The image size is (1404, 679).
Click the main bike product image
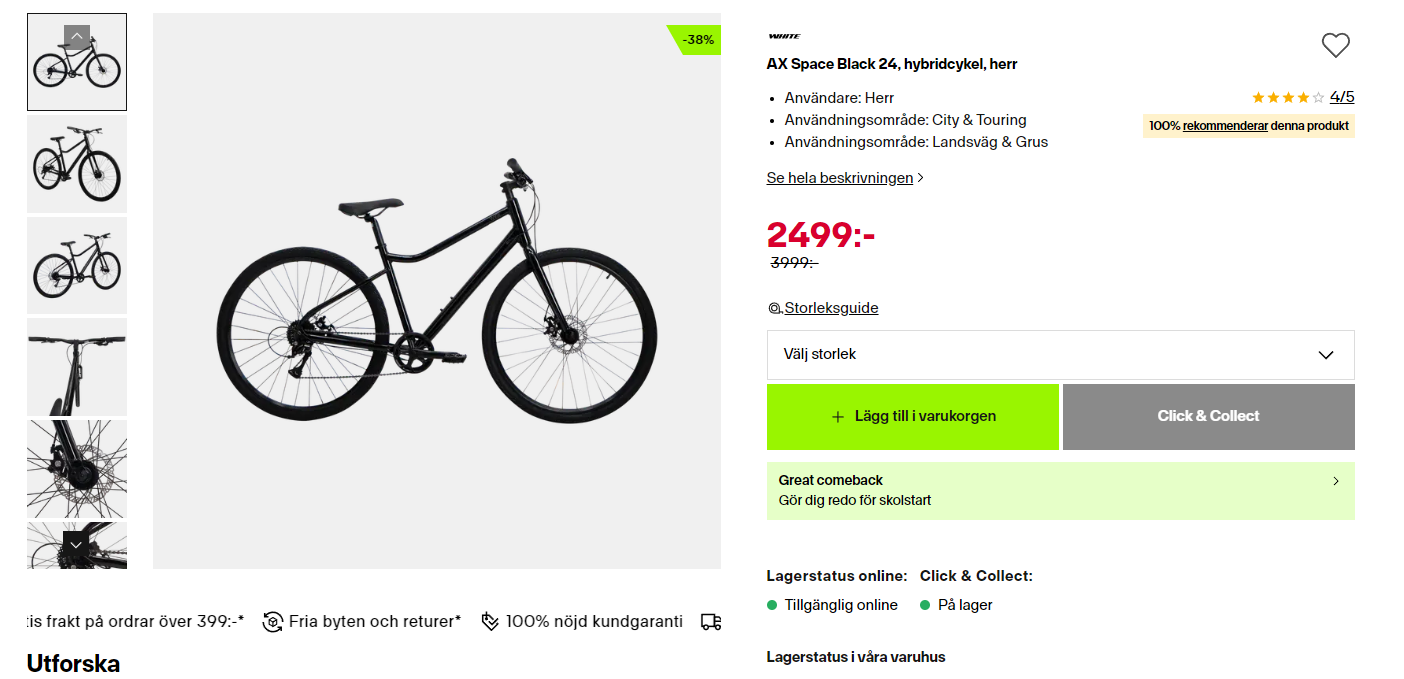point(437,290)
